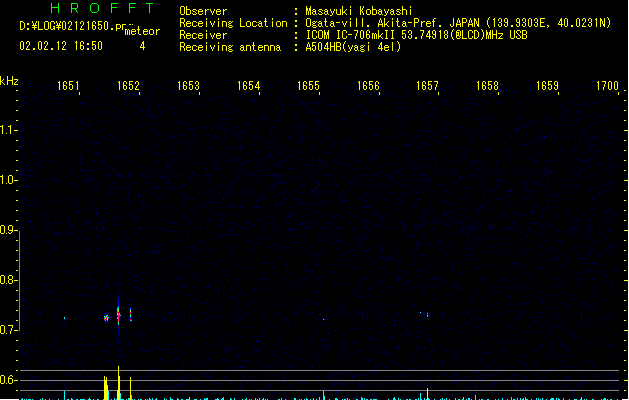Click time axis label 1657
Image resolution: width=629 pixels, height=400 pixels.
427,86
